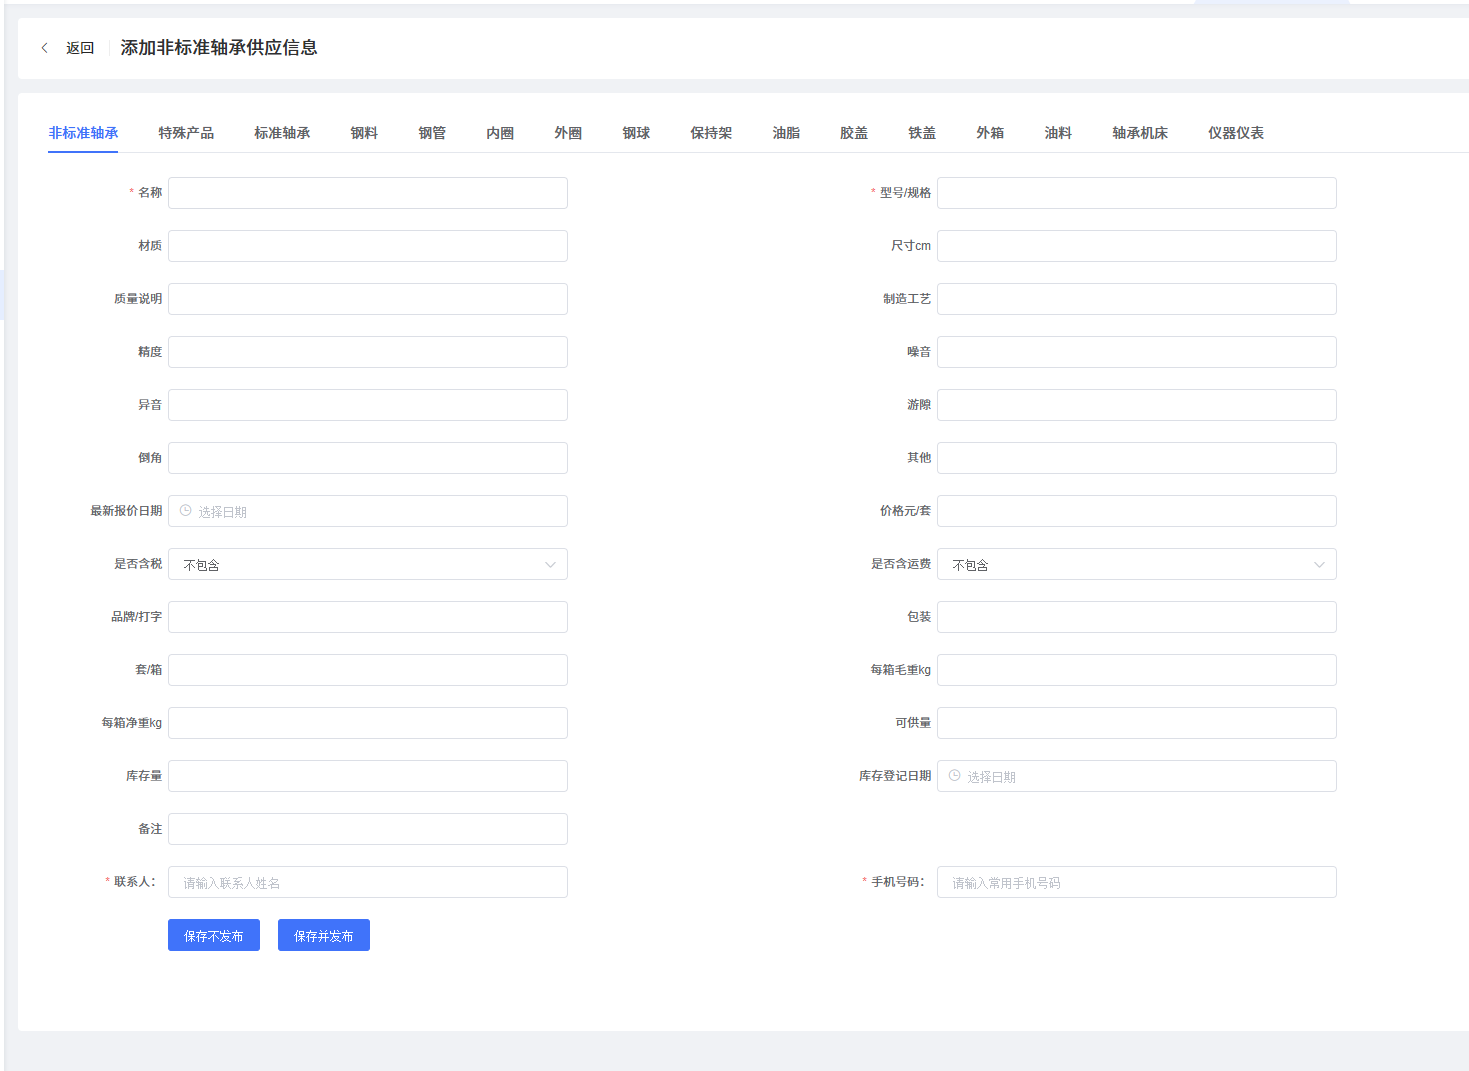Click clock icon in 最新报价日期 field
Viewport: 1469px width, 1071px height.
[185, 511]
